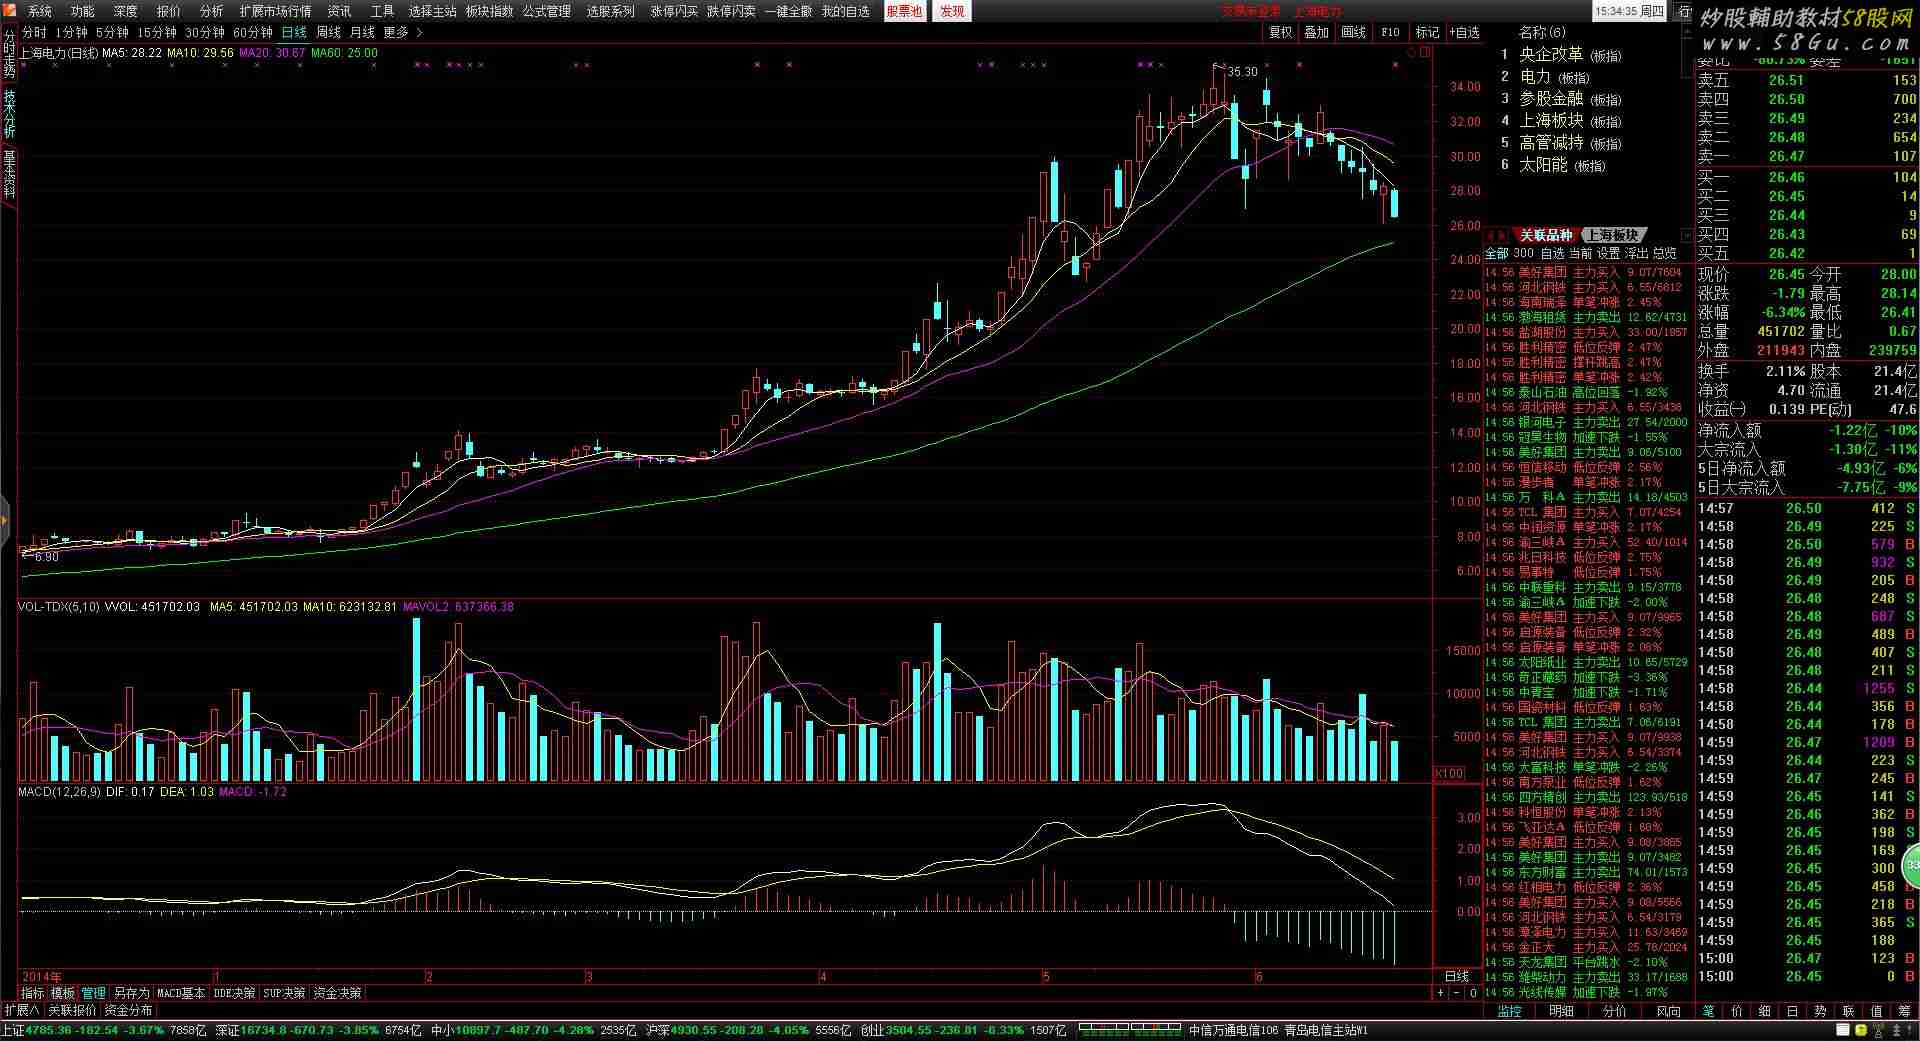This screenshot has width=1920, height=1041.
Task: Open the 画线 drawing tools
Action: point(1353,33)
